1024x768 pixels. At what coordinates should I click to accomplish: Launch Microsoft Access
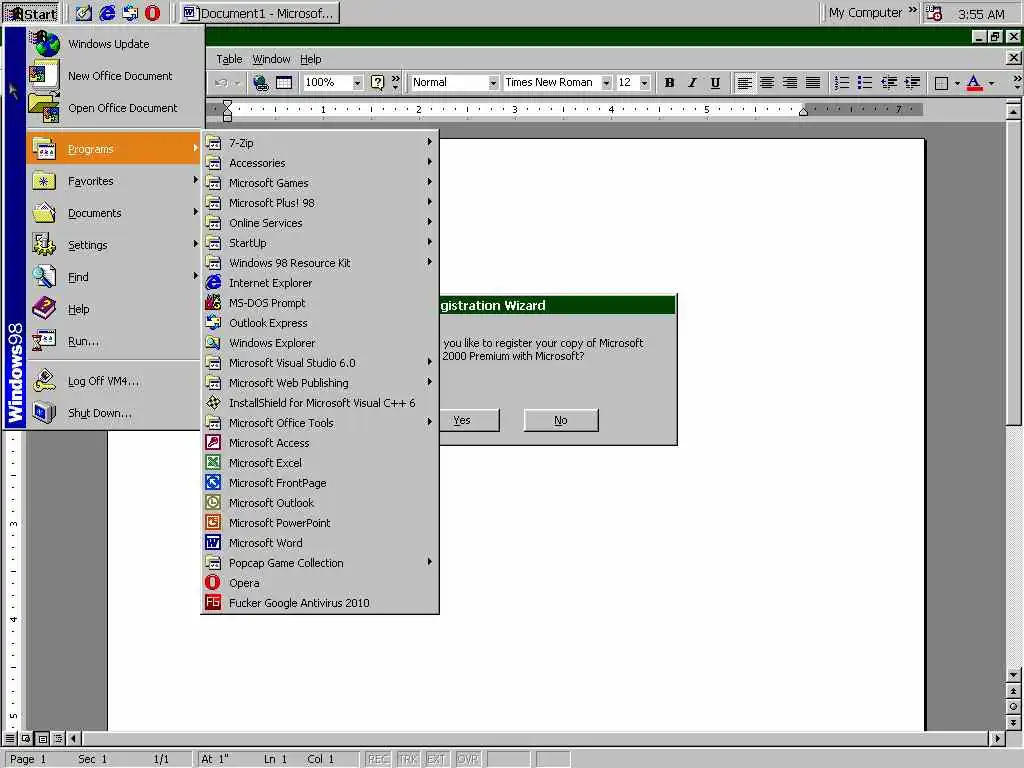[x=319, y=443]
